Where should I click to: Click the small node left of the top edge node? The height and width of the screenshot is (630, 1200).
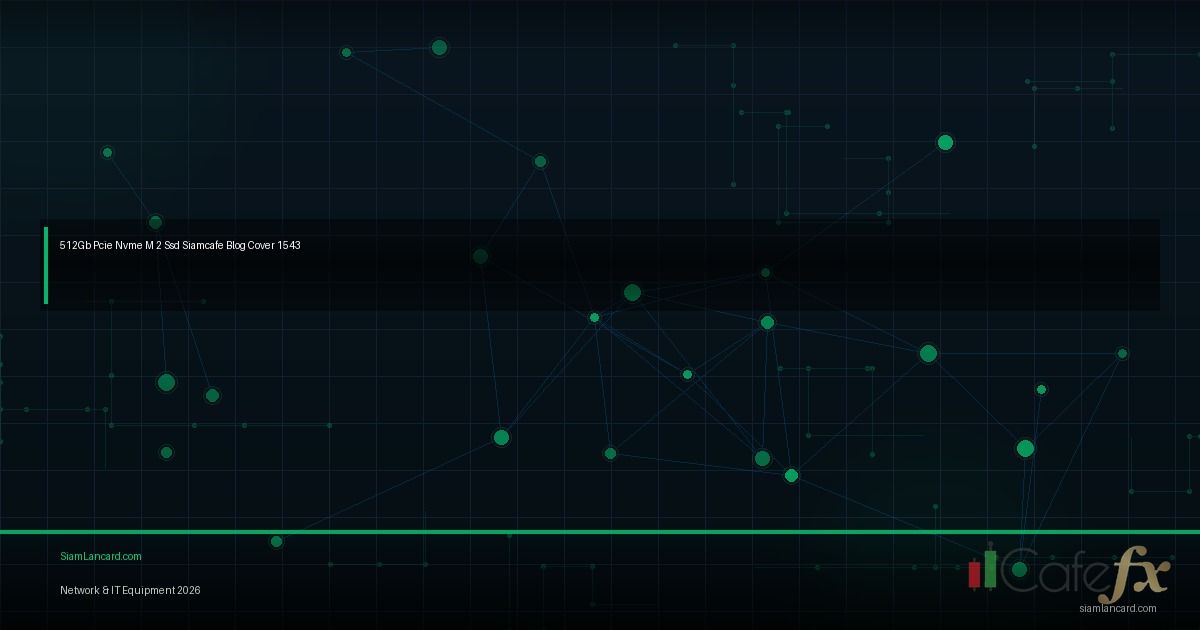tap(346, 52)
